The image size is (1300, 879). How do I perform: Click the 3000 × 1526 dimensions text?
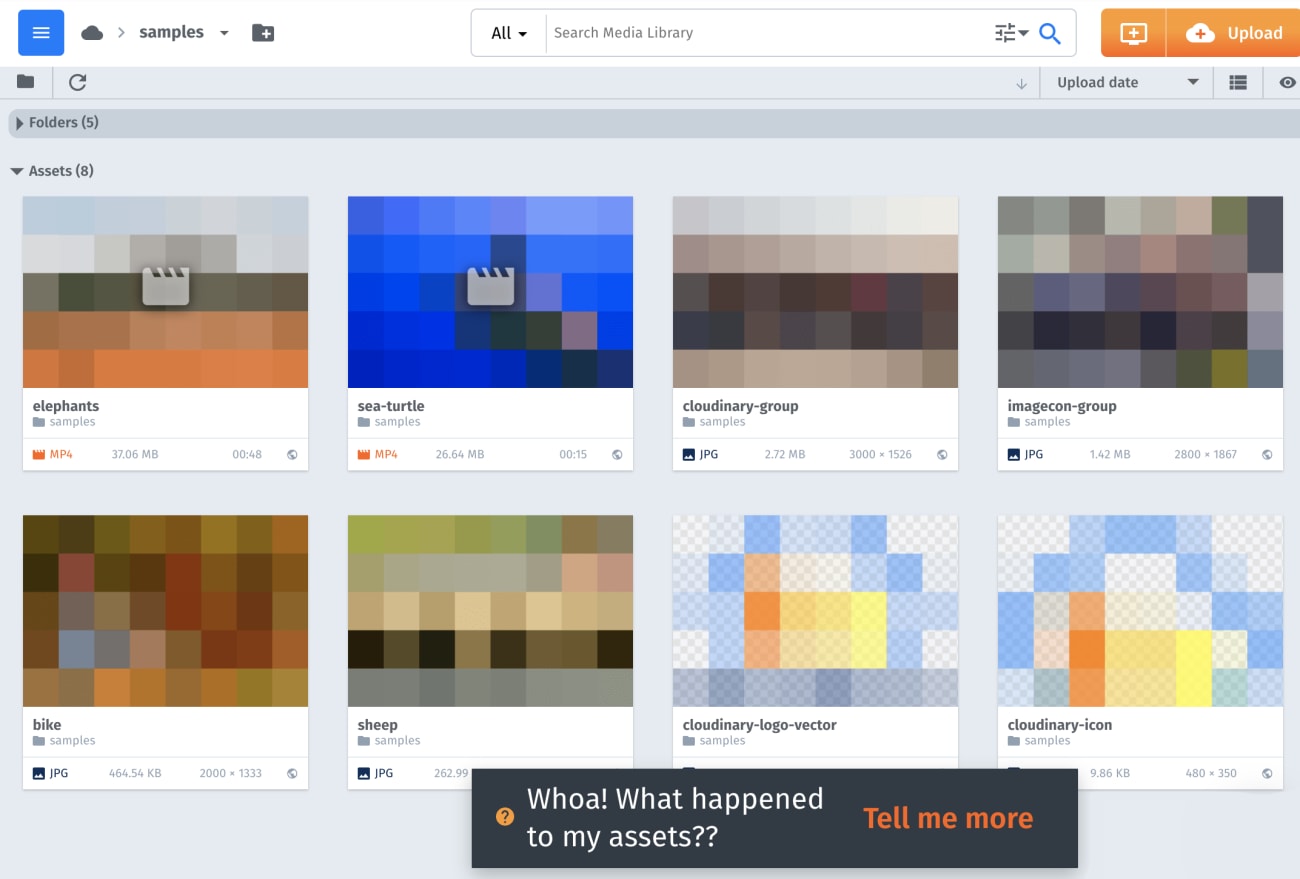[880, 454]
